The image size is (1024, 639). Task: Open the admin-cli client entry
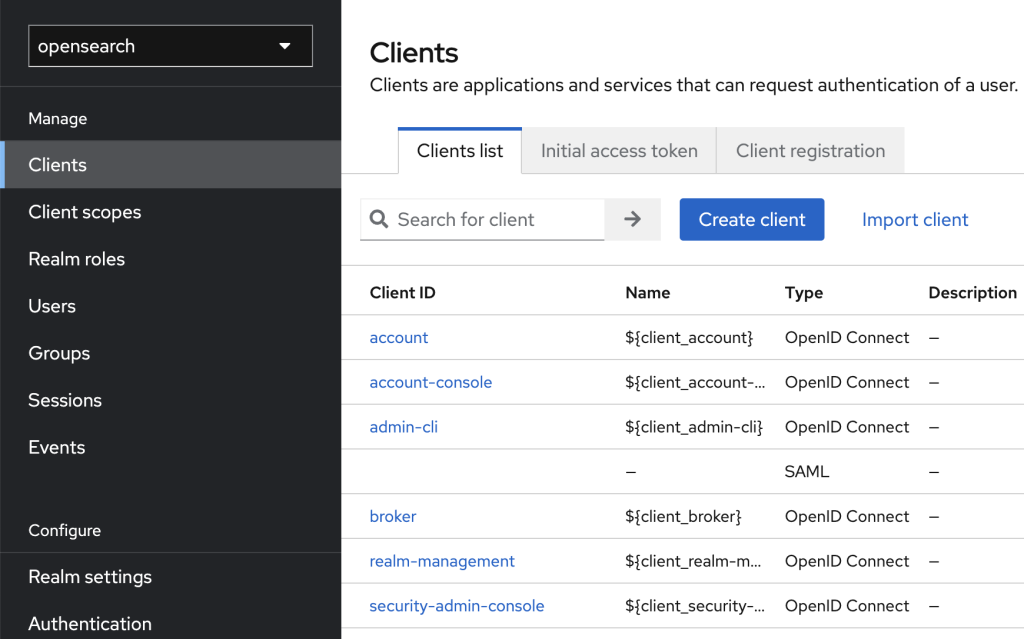point(404,427)
